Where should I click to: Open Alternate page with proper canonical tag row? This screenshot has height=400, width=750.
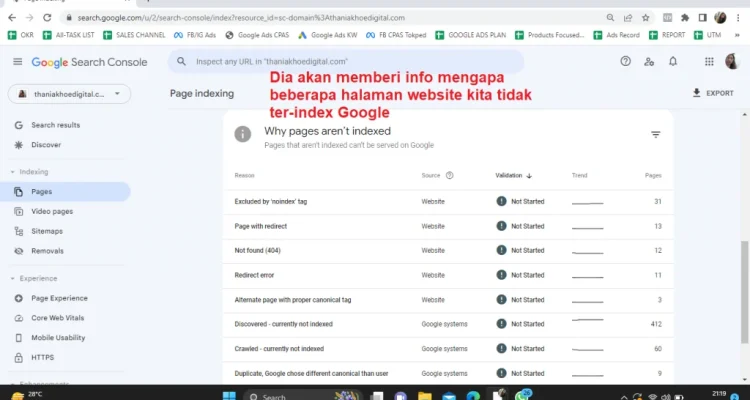[x=448, y=300]
